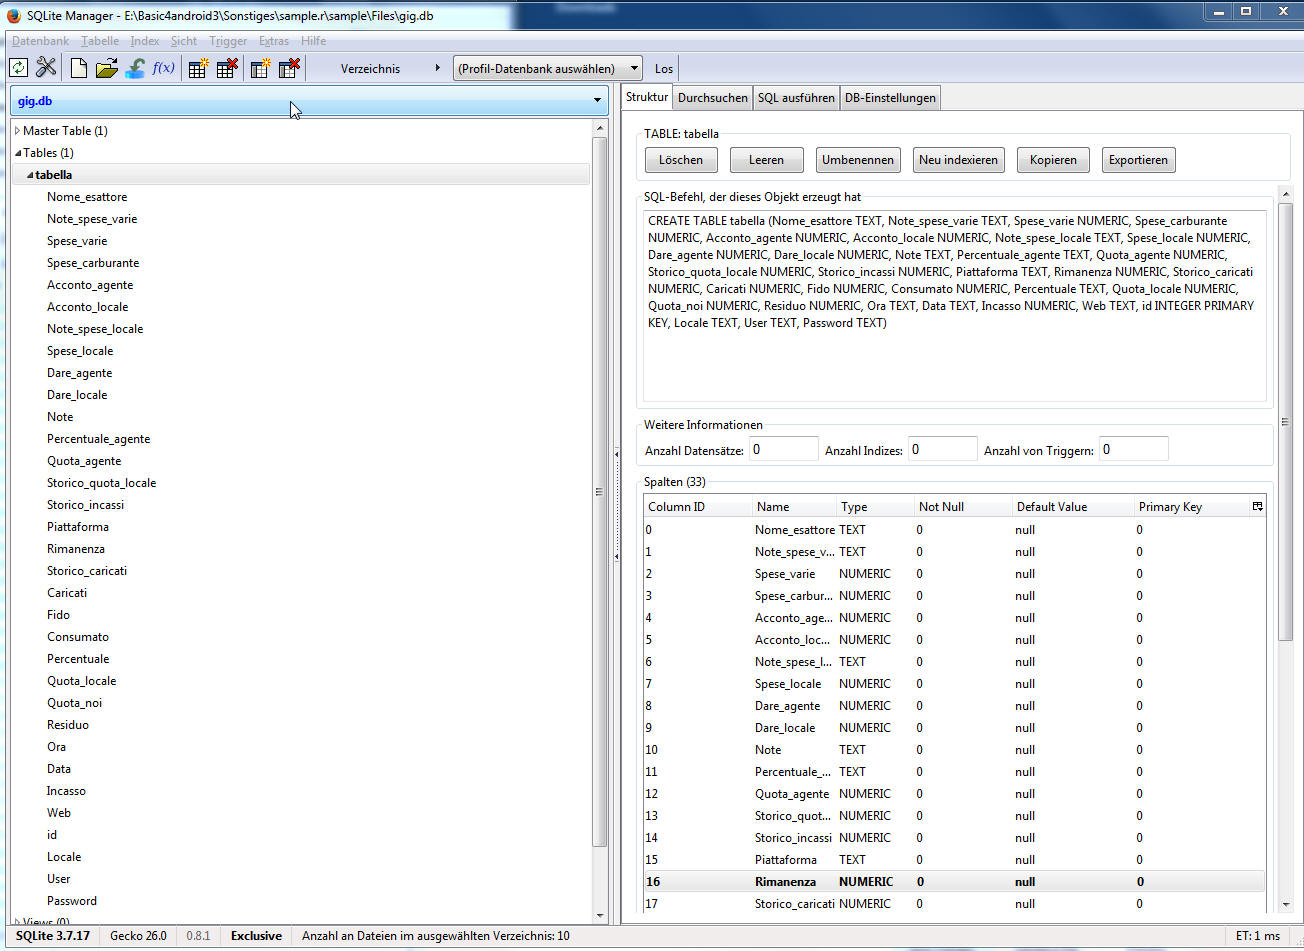Image resolution: width=1304 pixels, height=951 pixels.
Task: Open user-defined functions with the f(x) icon
Action: [163, 68]
